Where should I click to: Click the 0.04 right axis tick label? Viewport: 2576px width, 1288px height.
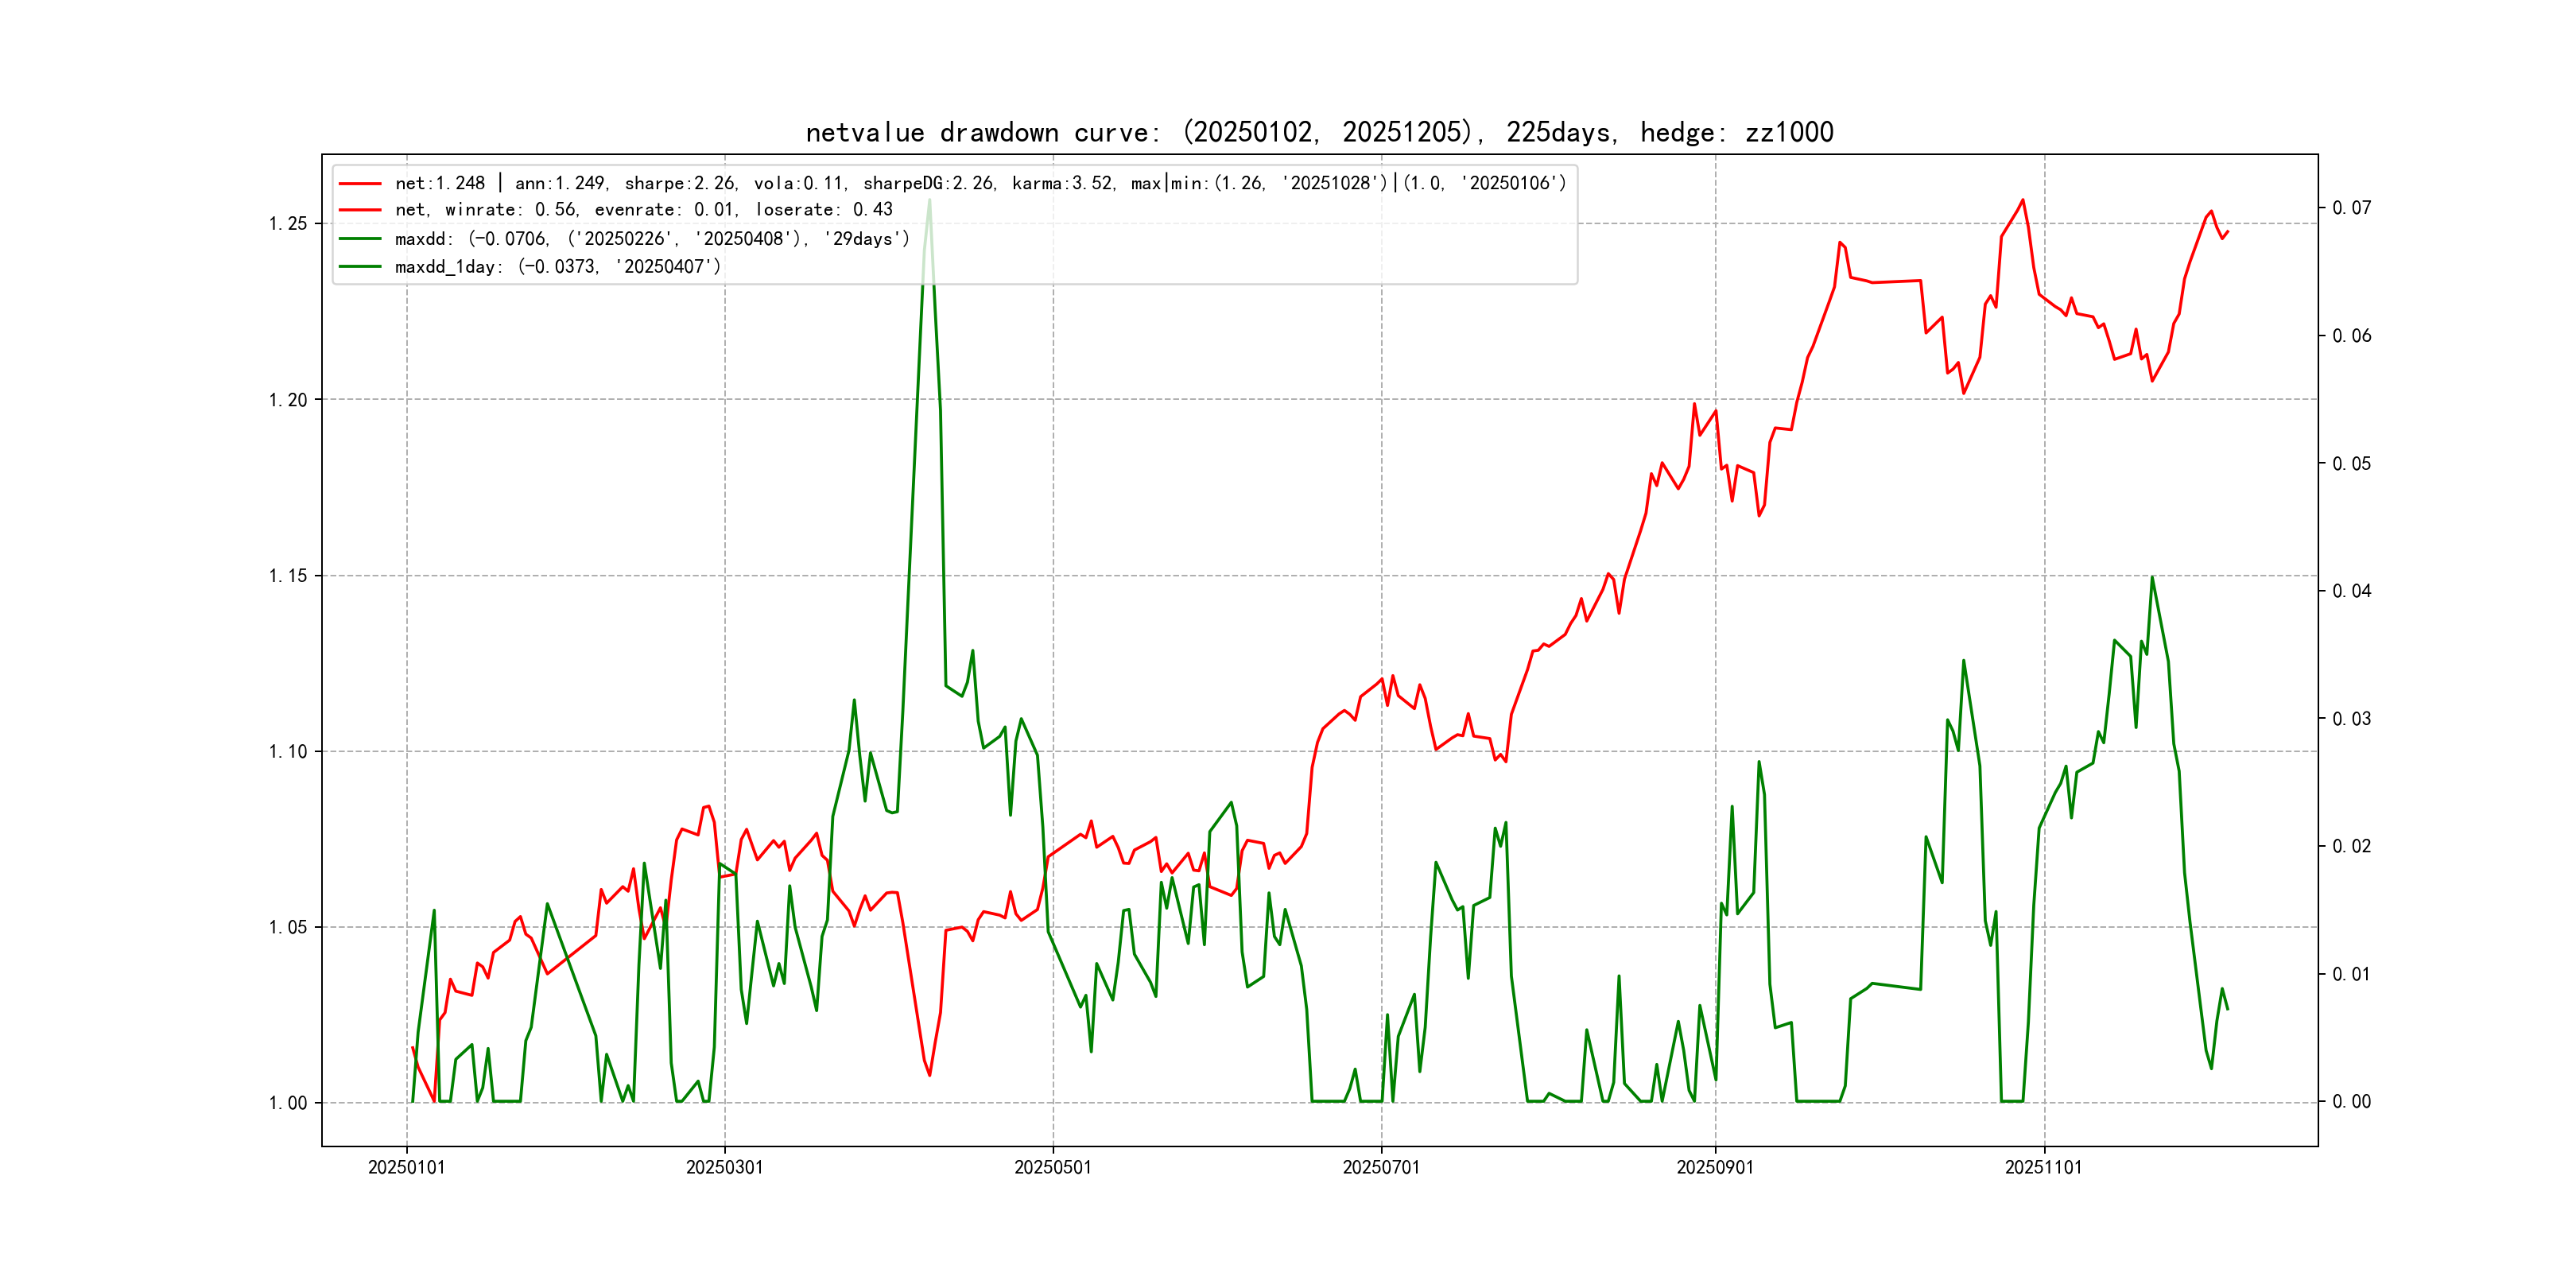[x=2351, y=591]
